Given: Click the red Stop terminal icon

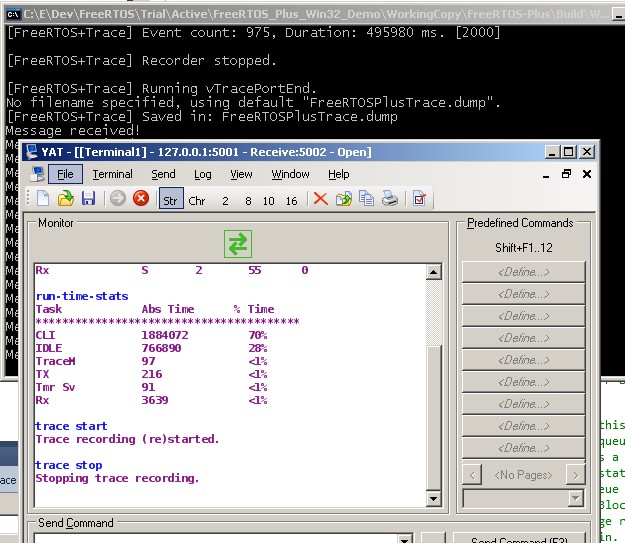Looking at the screenshot, I should (x=141, y=199).
